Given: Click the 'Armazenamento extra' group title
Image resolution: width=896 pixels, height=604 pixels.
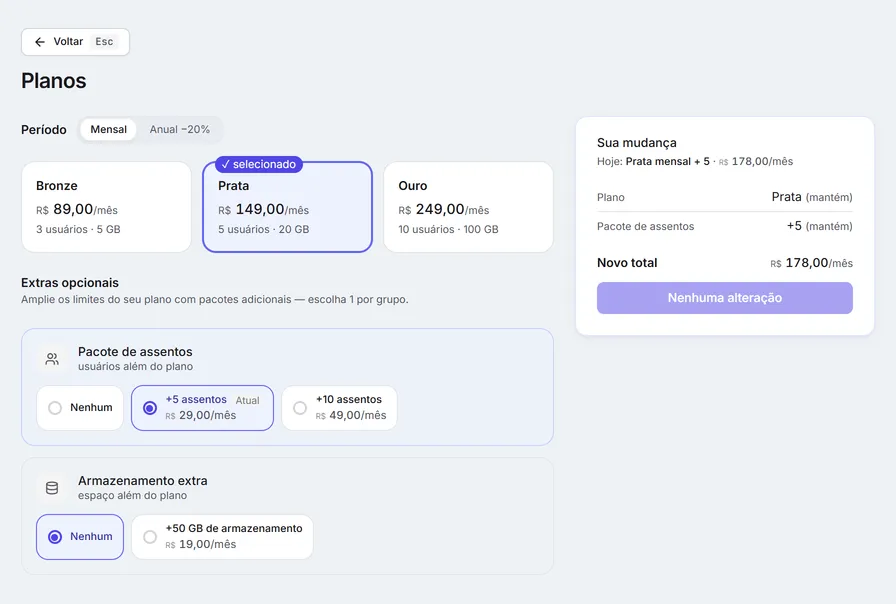Looking at the screenshot, I should [x=143, y=481].
